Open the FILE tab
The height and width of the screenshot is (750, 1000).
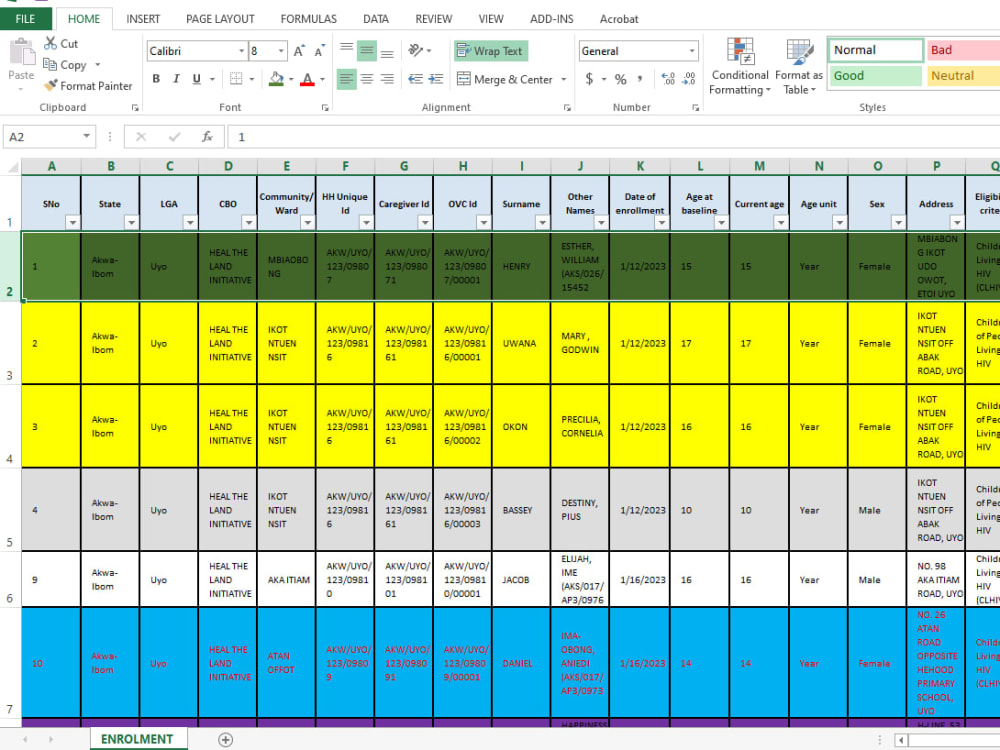point(26,18)
